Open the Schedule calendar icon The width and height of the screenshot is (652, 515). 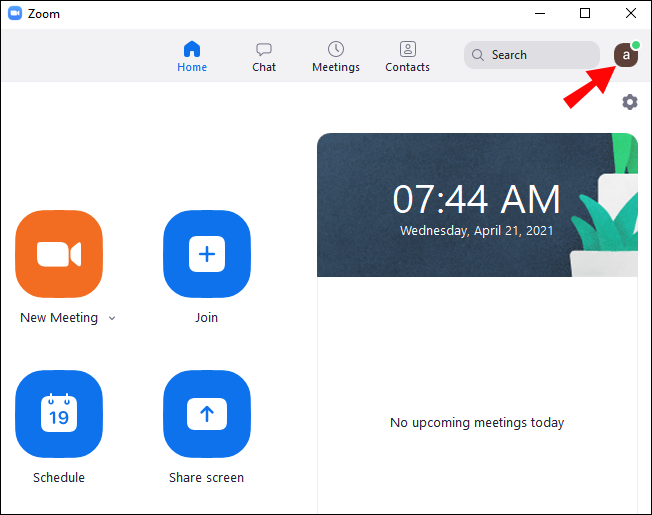point(59,414)
